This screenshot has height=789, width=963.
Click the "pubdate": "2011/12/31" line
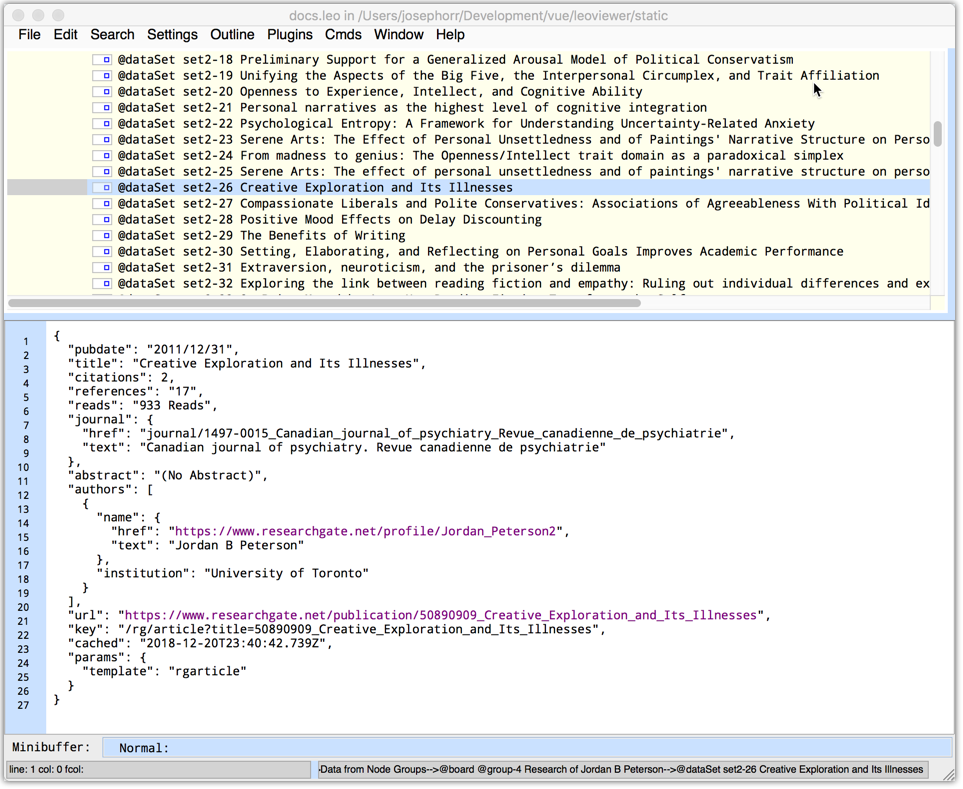[154, 349]
